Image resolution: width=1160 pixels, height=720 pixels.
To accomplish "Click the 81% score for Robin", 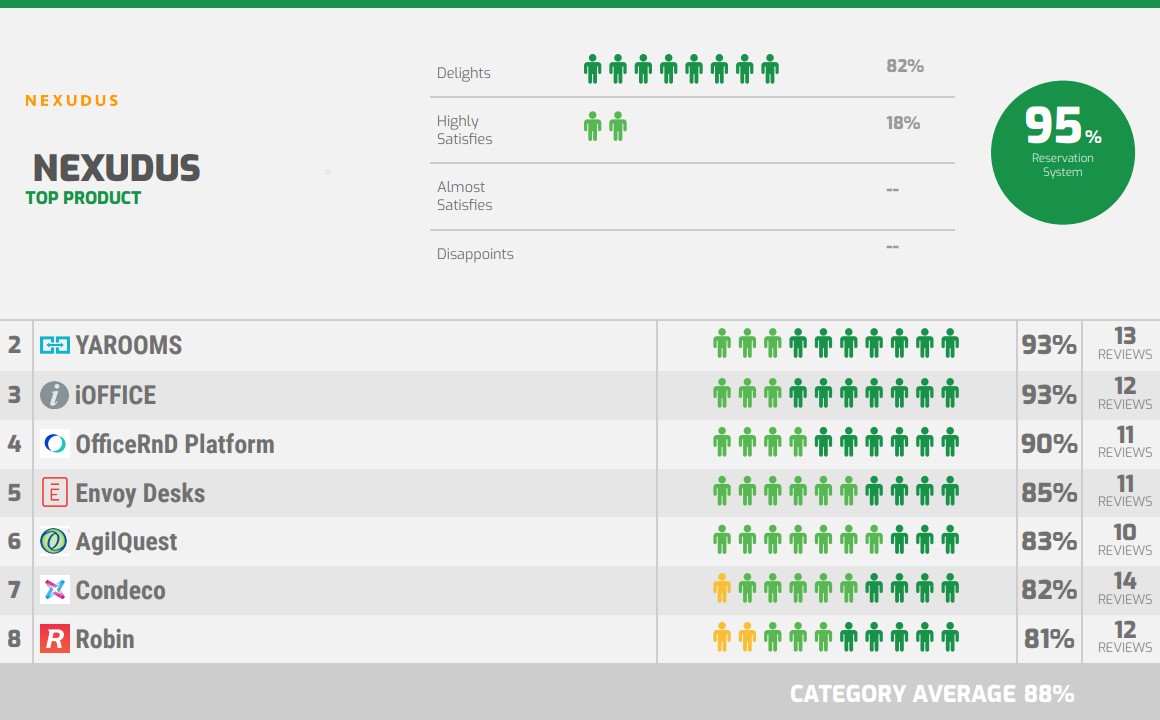I will pyautogui.click(x=1049, y=639).
